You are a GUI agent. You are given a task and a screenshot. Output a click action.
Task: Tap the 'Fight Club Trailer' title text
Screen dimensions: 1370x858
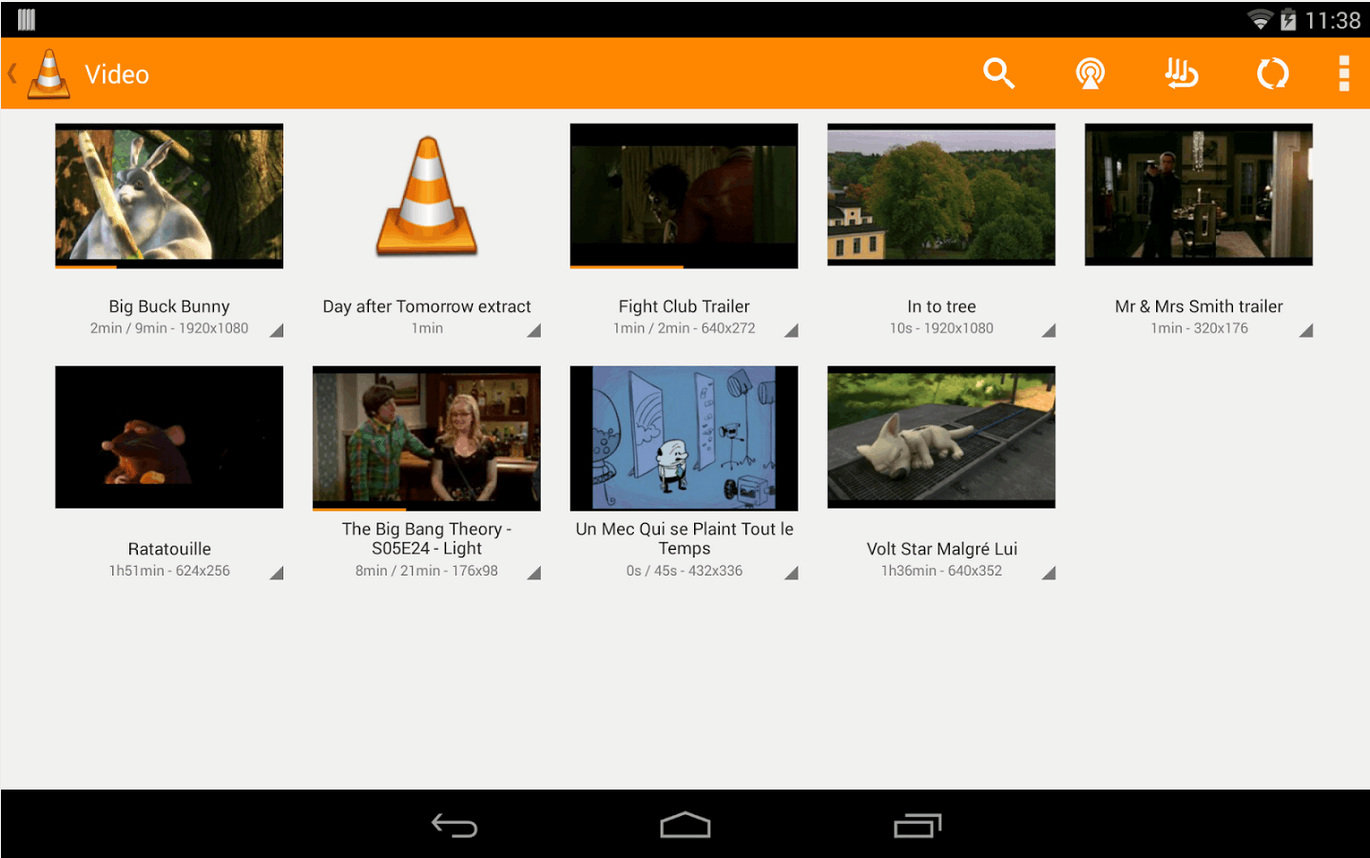click(684, 306)
